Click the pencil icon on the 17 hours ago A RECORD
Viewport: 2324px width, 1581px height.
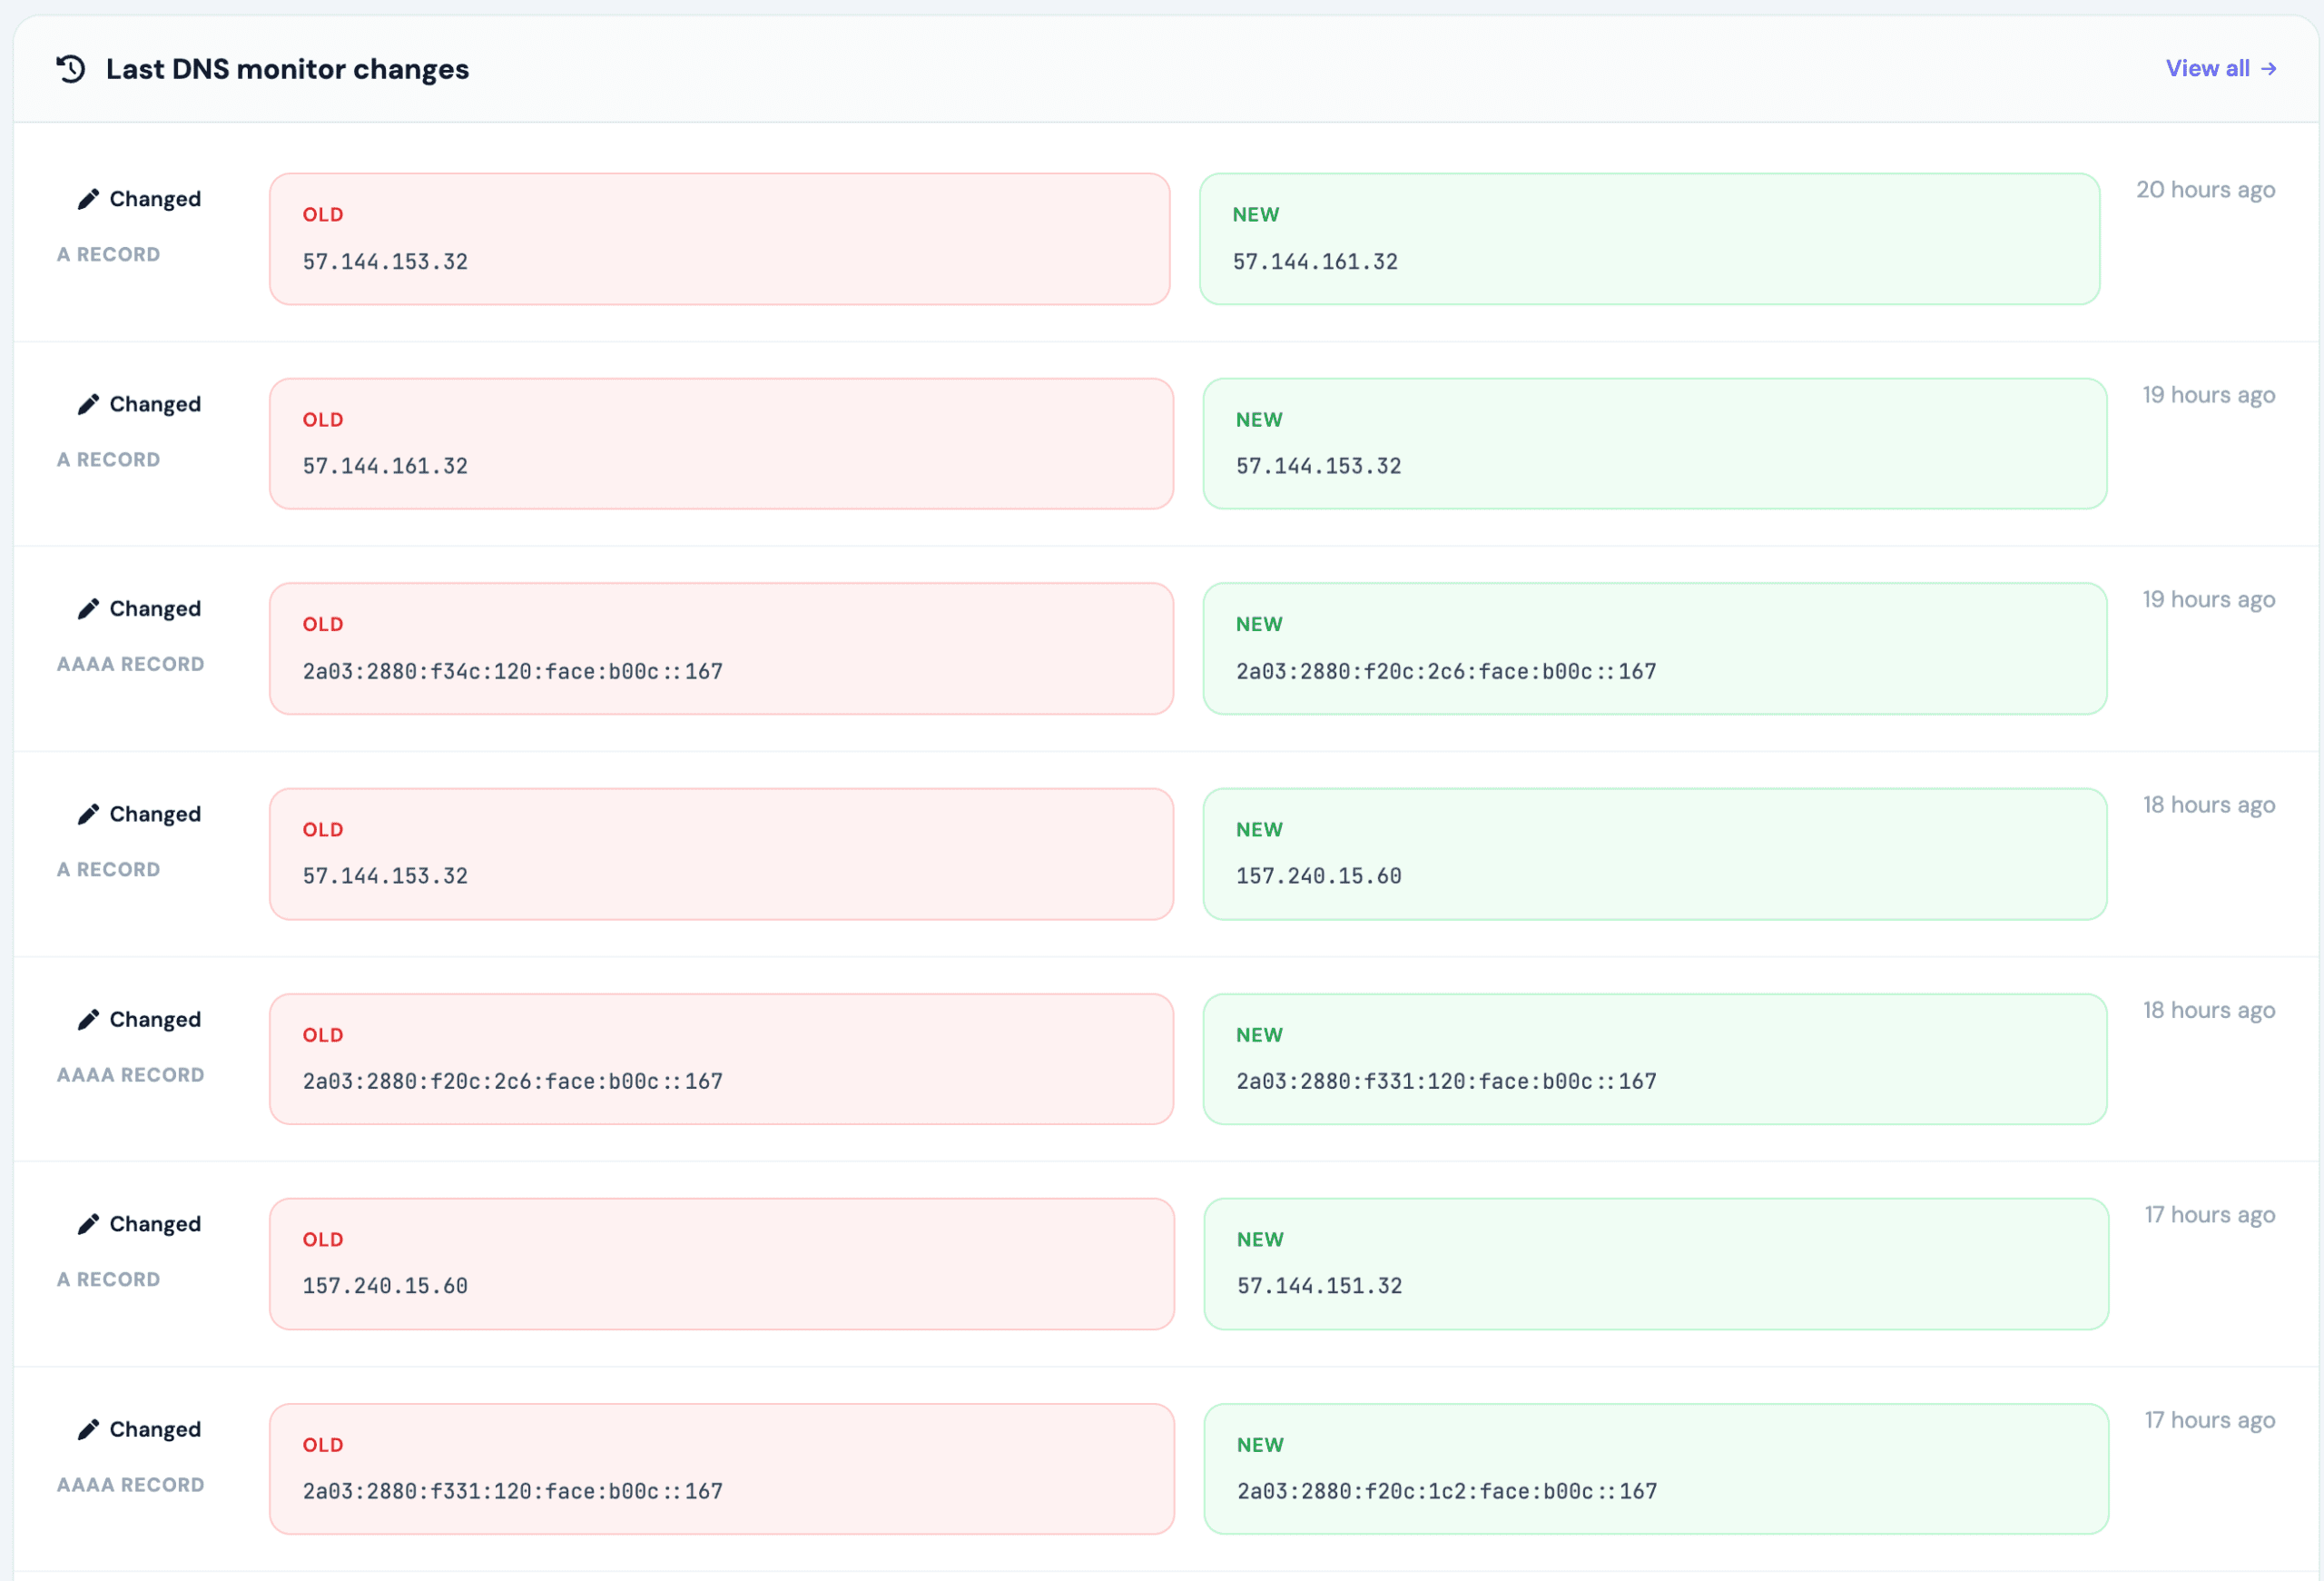click(x=88, y=1223)
